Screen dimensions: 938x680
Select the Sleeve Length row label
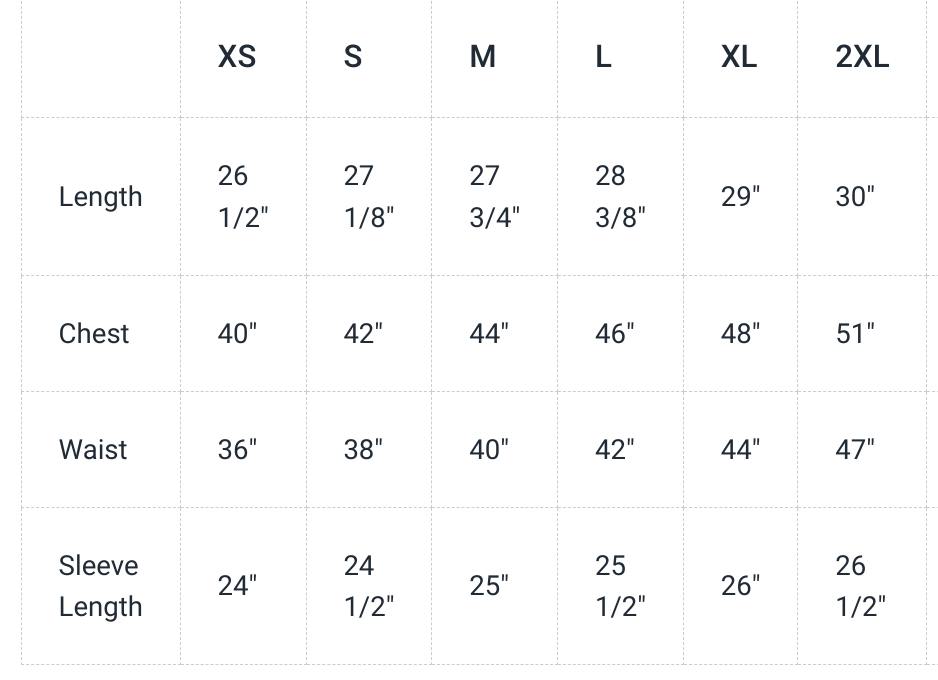(100, 586)
